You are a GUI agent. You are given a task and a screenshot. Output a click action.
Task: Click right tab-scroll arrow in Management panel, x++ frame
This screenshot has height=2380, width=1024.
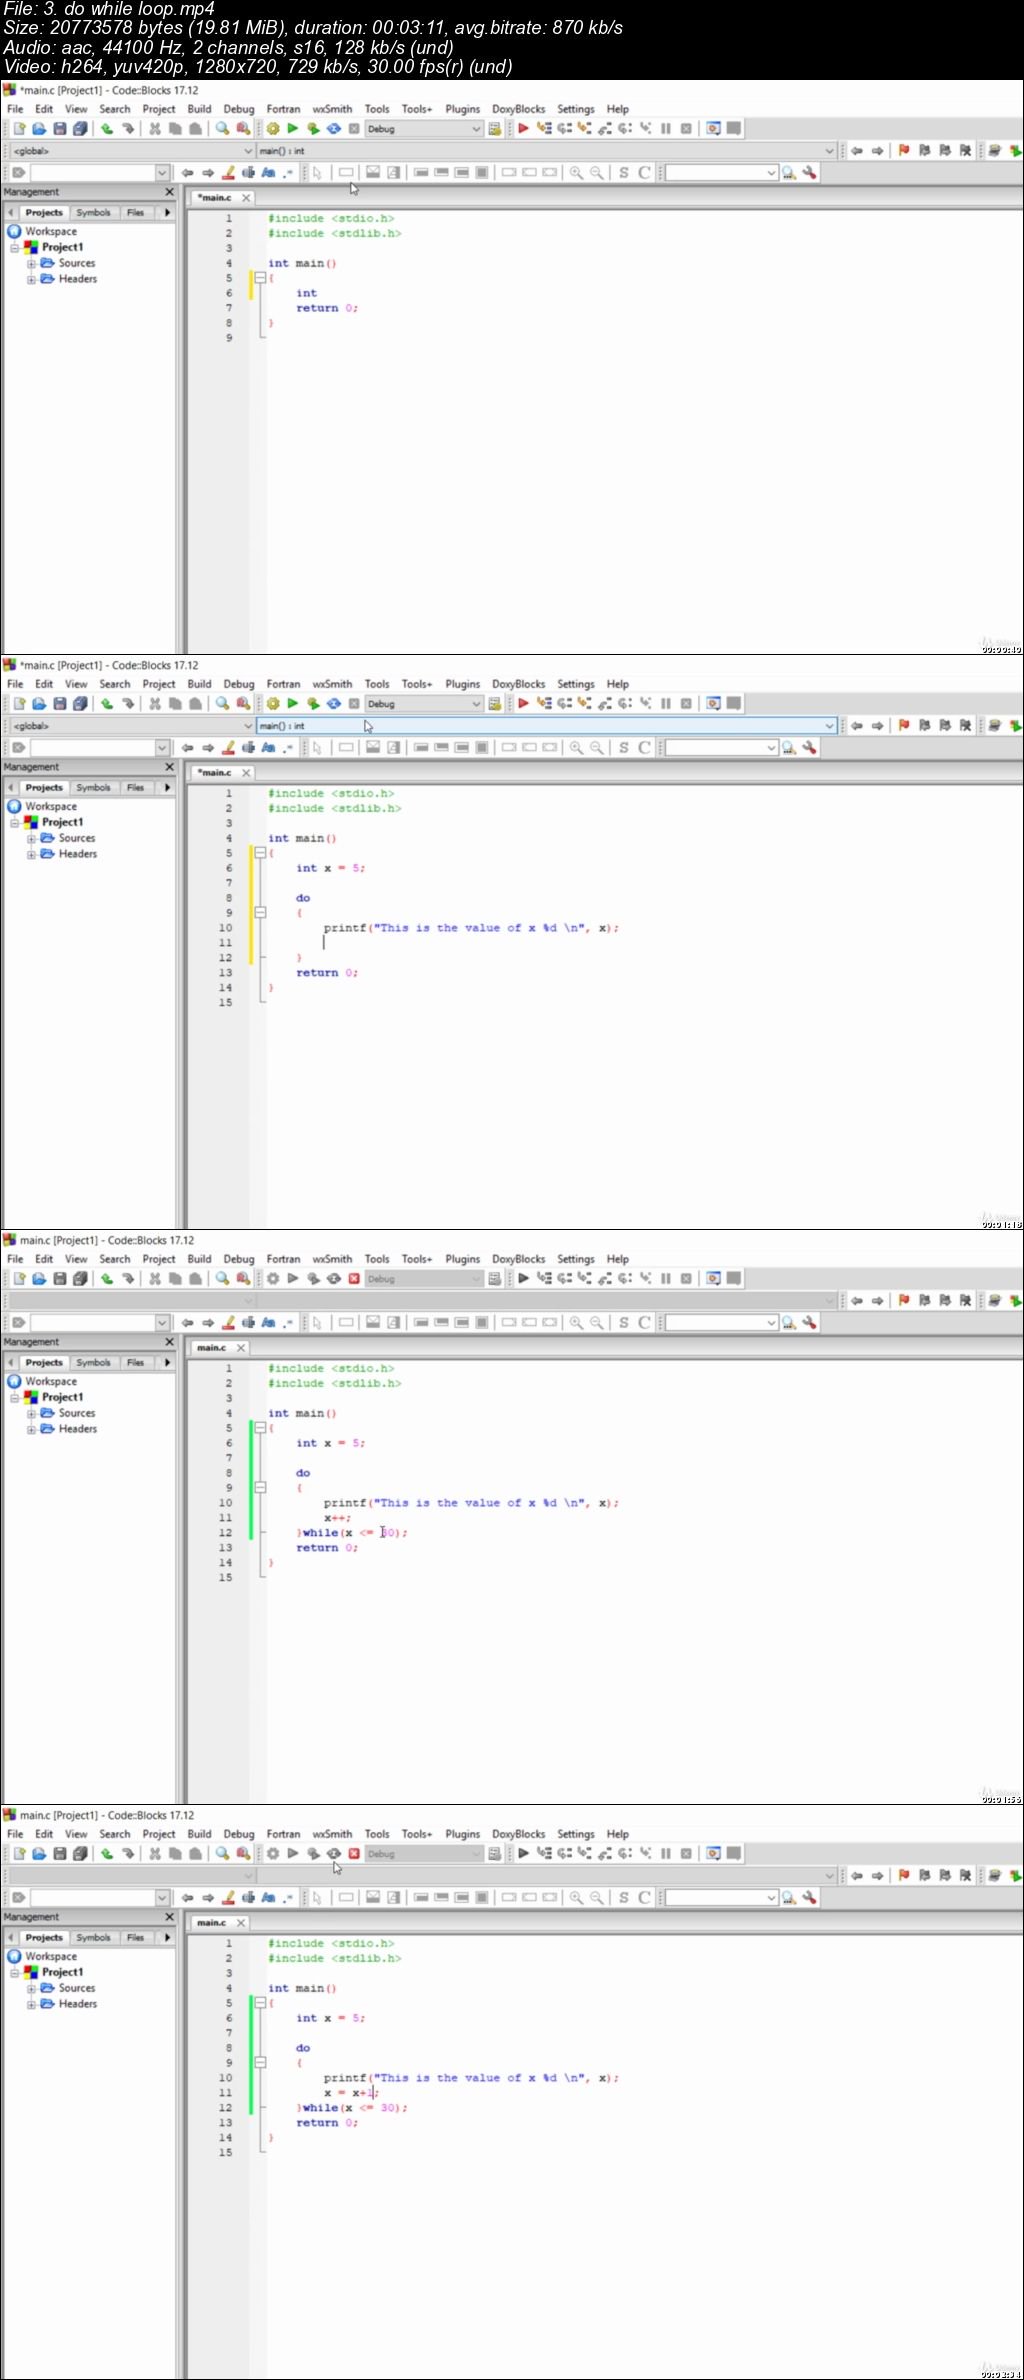tap(167, 1363)
